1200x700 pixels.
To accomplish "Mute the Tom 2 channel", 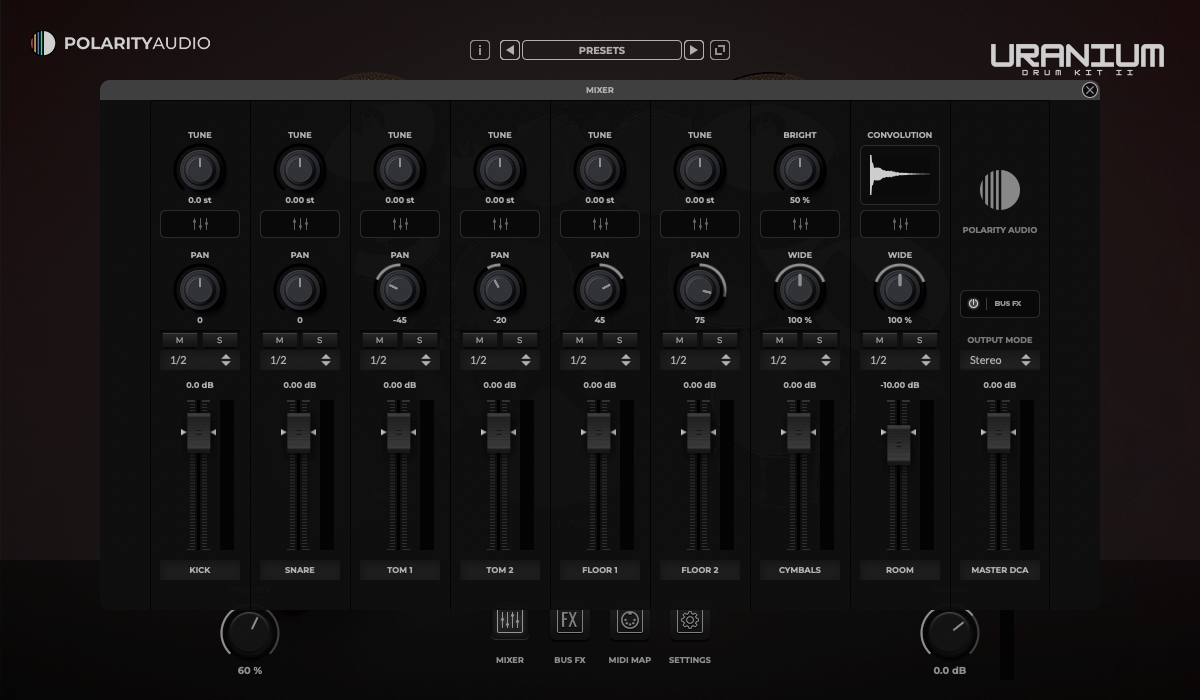I will tap(480, 340).
